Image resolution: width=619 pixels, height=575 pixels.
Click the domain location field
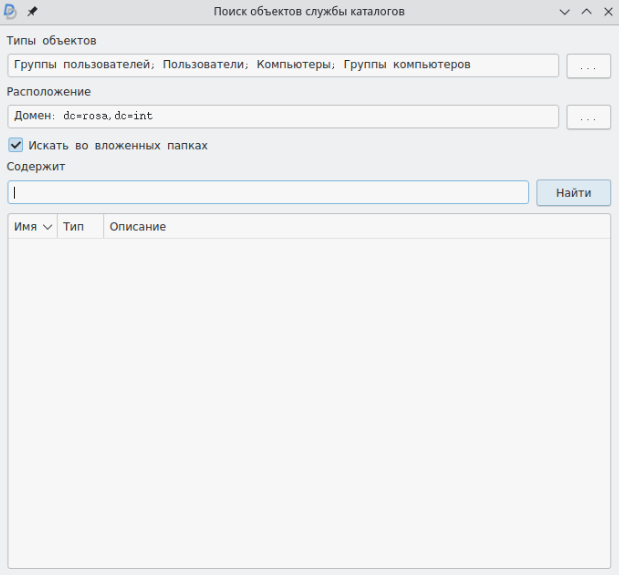282,116
